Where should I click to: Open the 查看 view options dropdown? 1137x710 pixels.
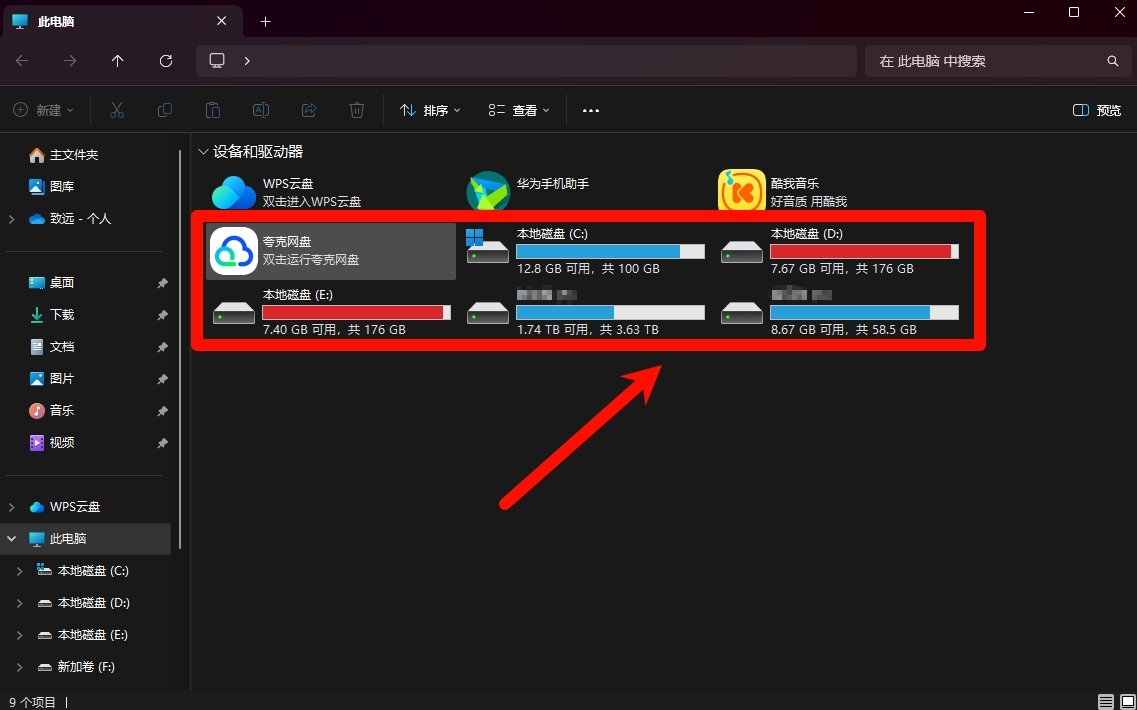pyautogui.click(x=518, y=110)
